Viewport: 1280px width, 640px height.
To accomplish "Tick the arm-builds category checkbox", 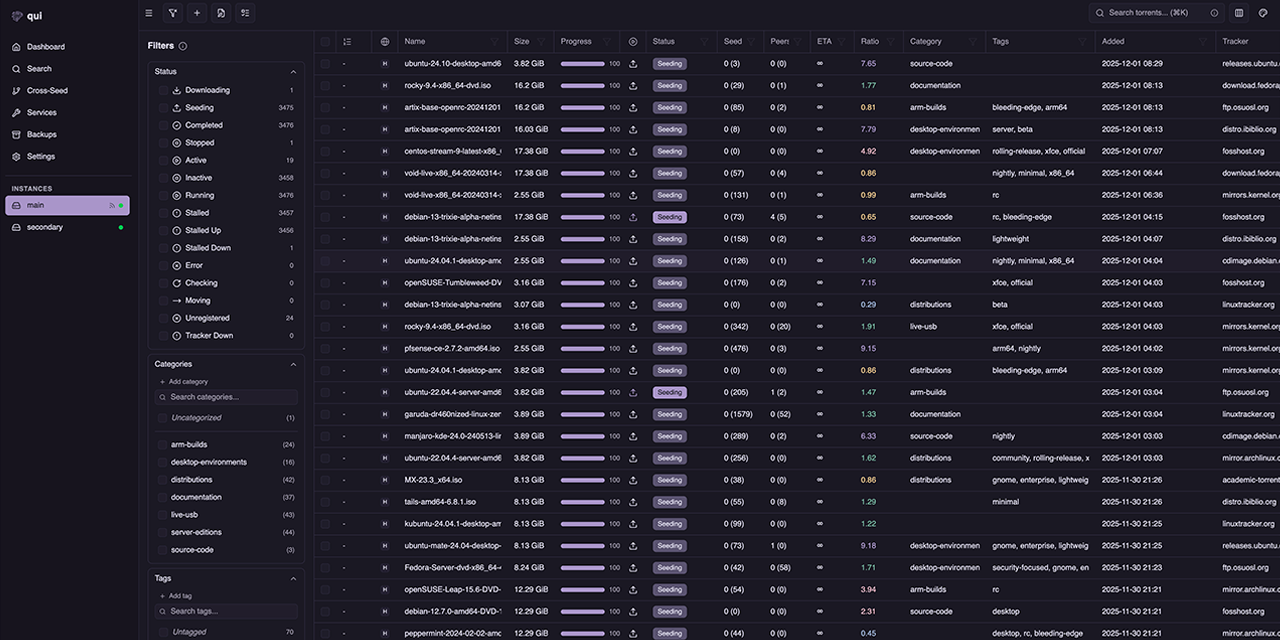I will (163, 445).
